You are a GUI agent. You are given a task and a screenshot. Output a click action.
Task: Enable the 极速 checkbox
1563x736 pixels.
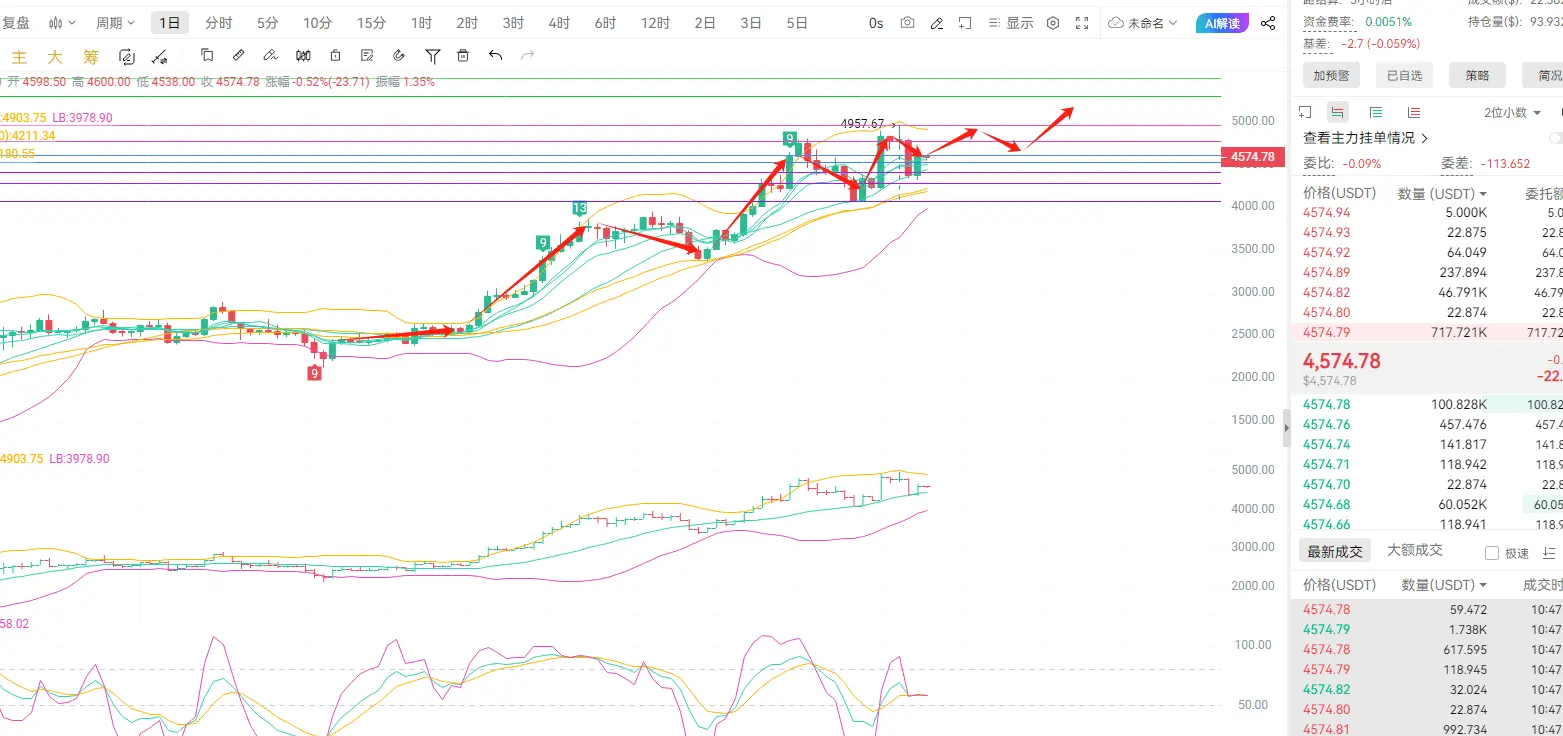pos(1492,553)
